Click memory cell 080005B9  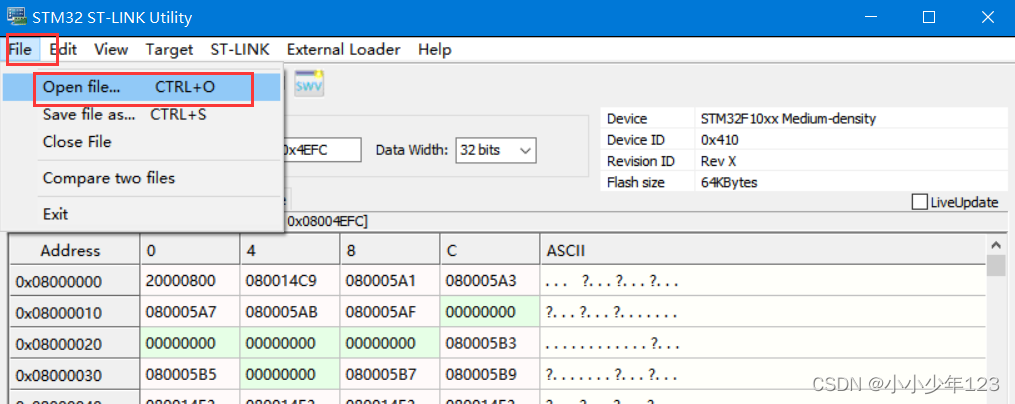point(490,375)
